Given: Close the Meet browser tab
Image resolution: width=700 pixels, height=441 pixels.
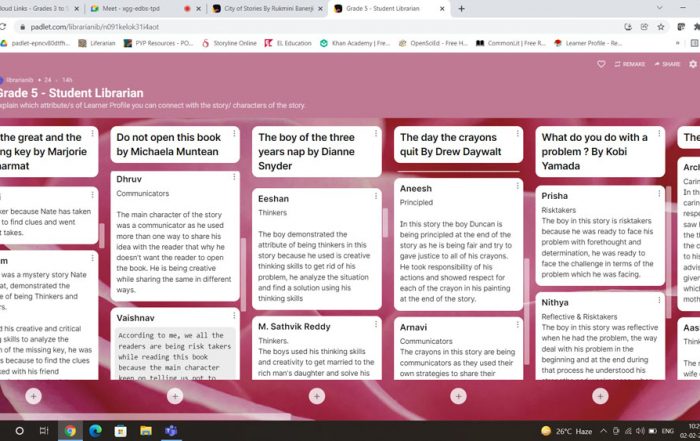Looking at the screenshot, I should click(199, 8).
